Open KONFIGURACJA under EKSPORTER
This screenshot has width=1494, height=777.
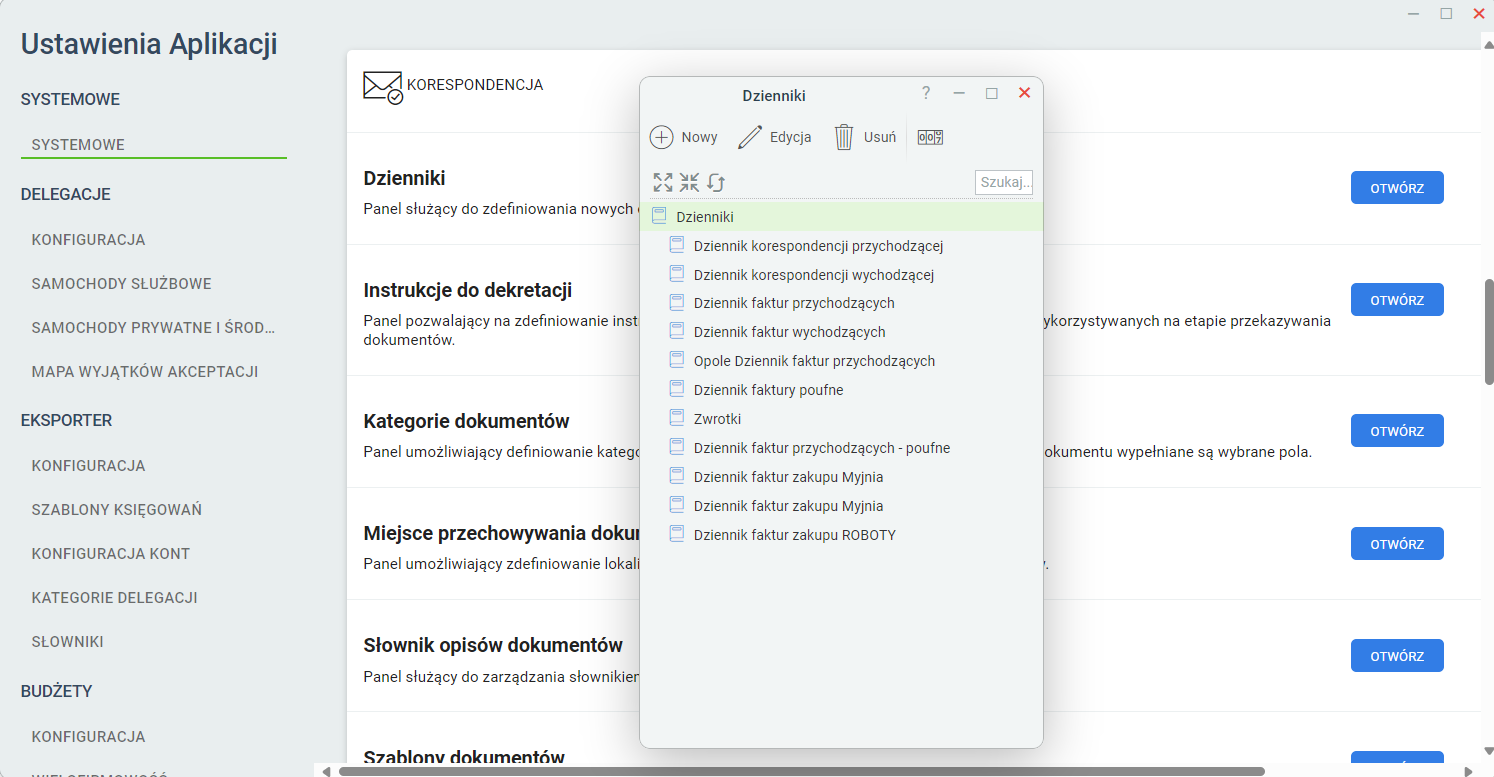click(x=88, y=466)
